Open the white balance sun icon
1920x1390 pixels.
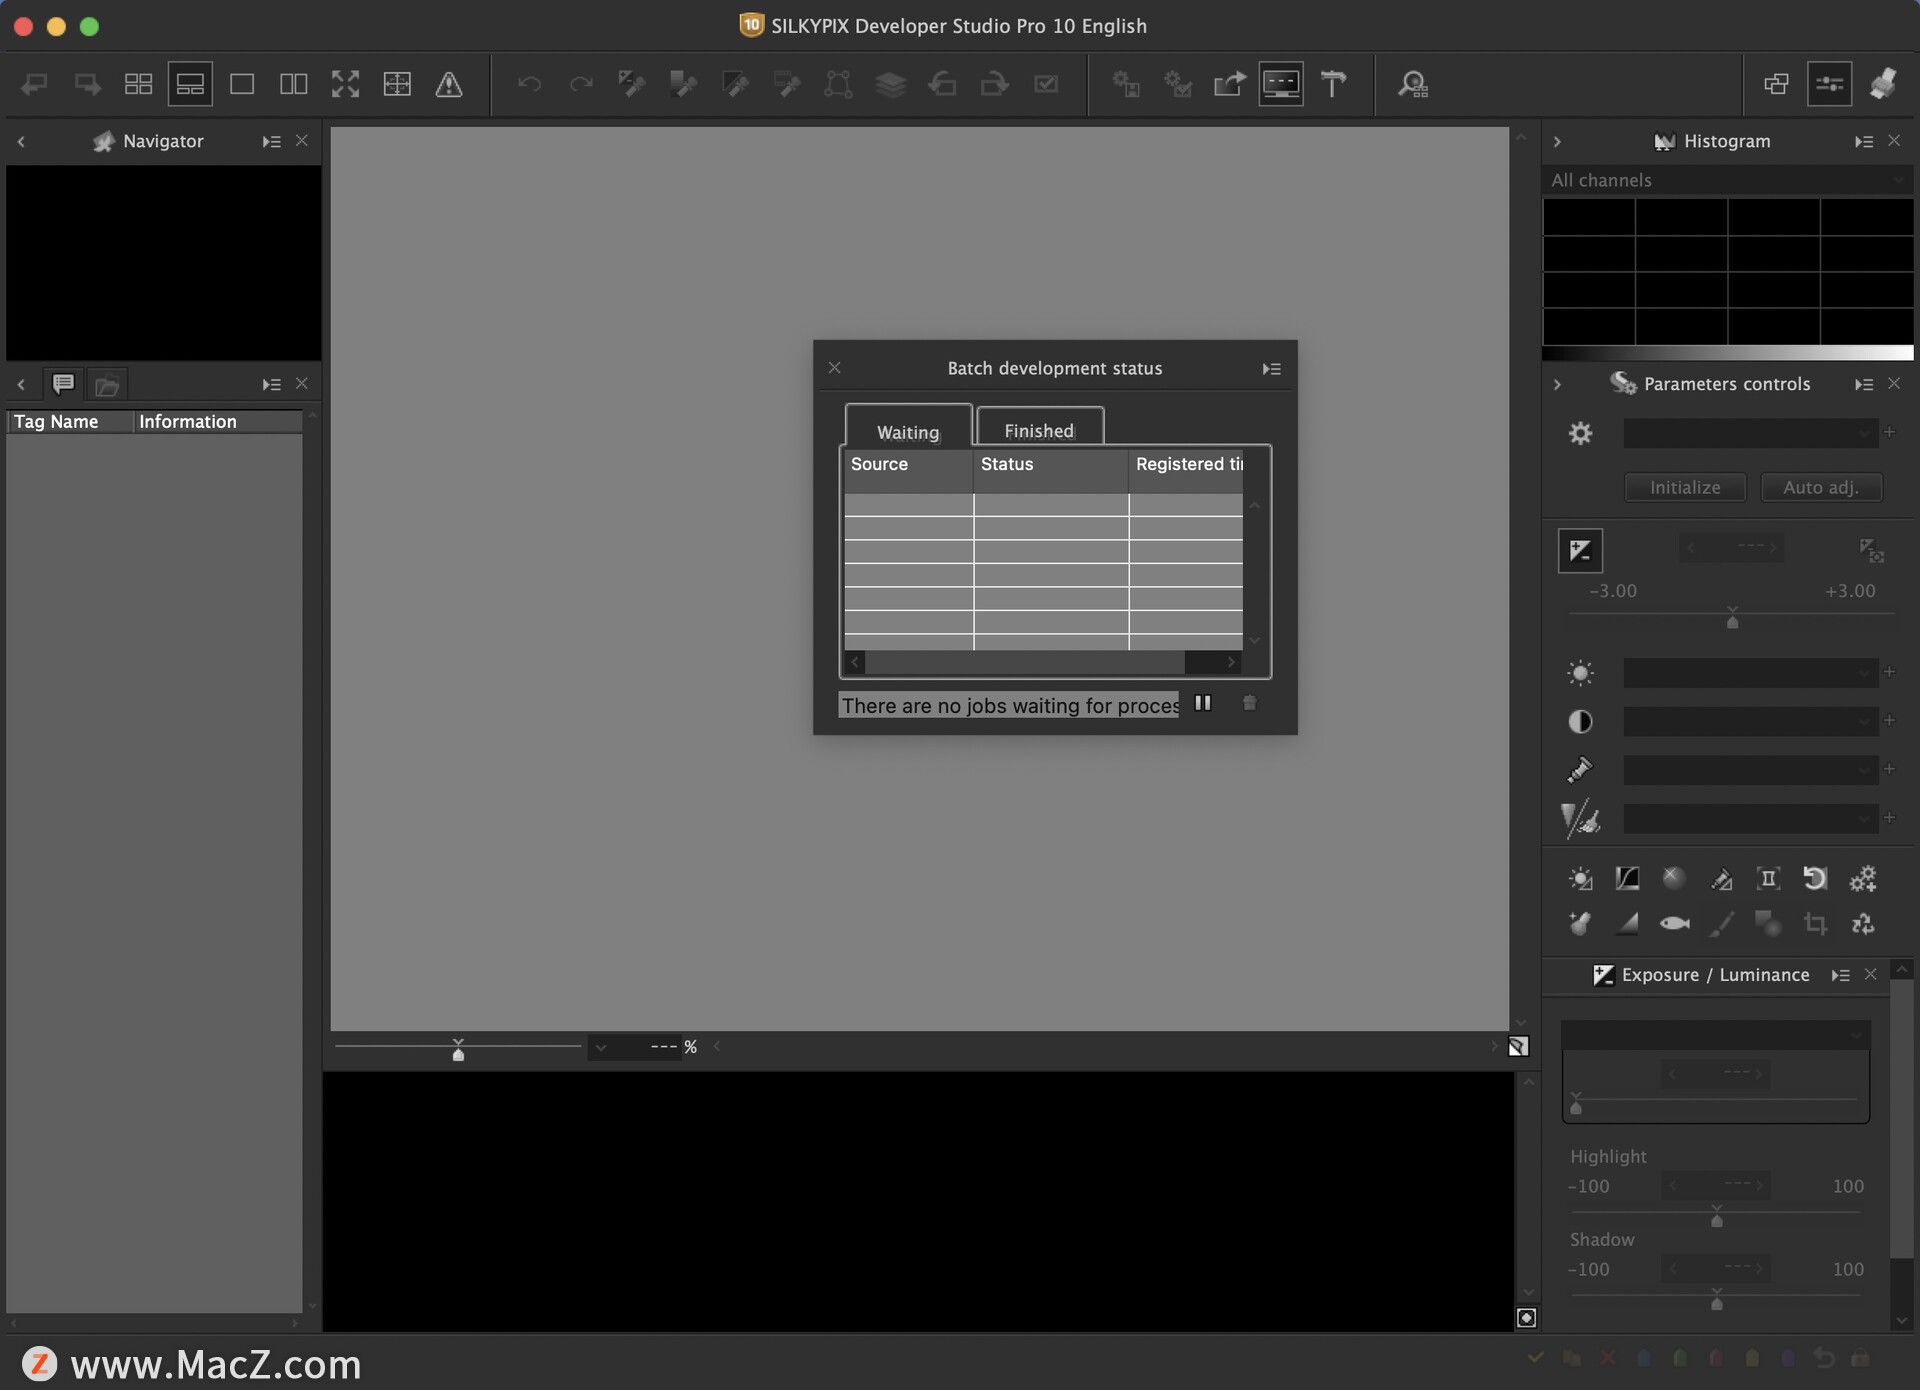[x=1580, y=673]
